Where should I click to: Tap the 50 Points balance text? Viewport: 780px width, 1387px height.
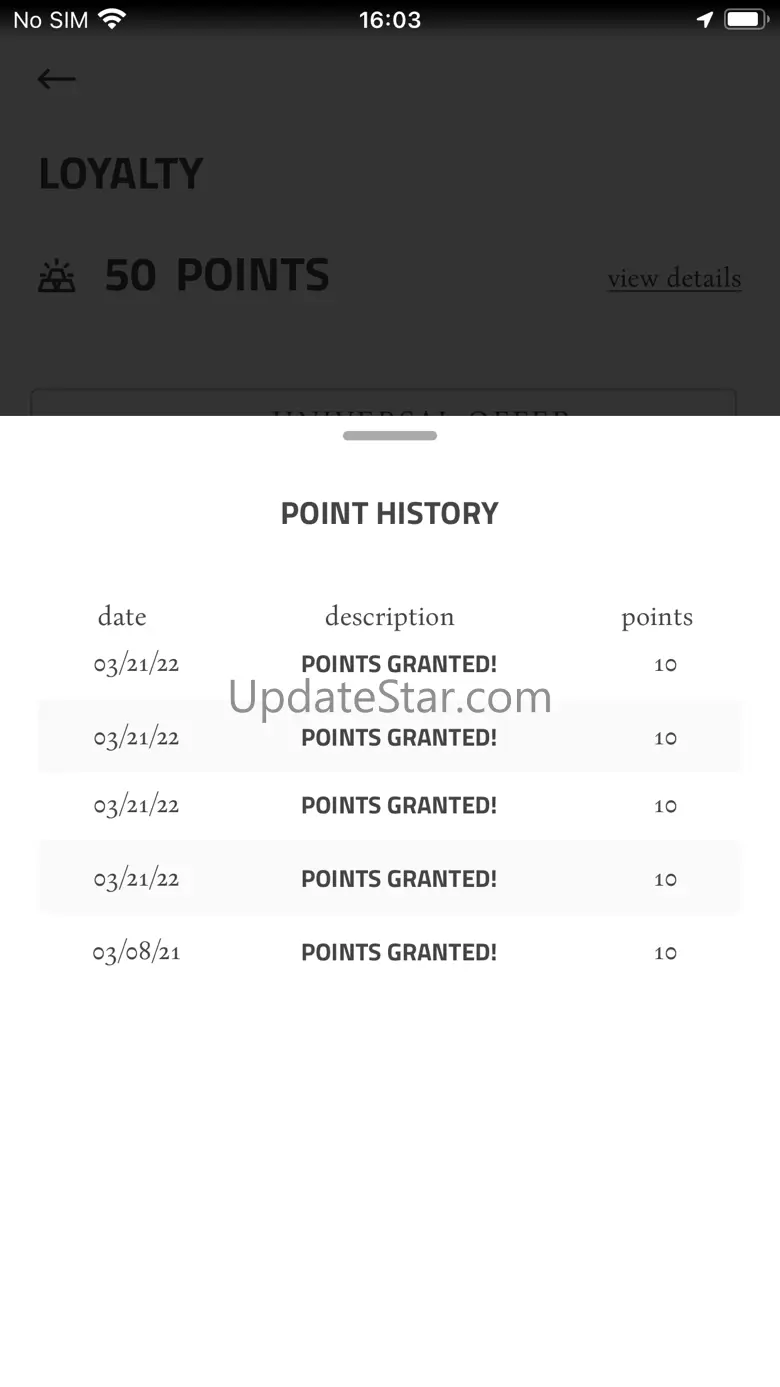click(x=217, y=276)
